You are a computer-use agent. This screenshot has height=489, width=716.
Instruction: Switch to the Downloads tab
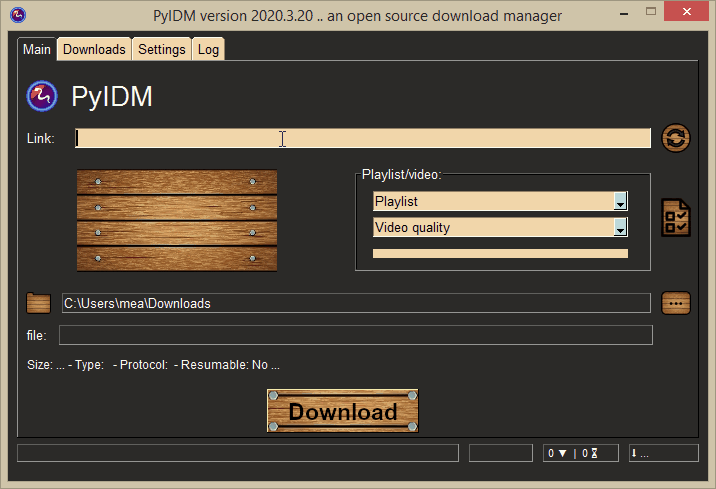pyautogui.click(x=94, y=49)
